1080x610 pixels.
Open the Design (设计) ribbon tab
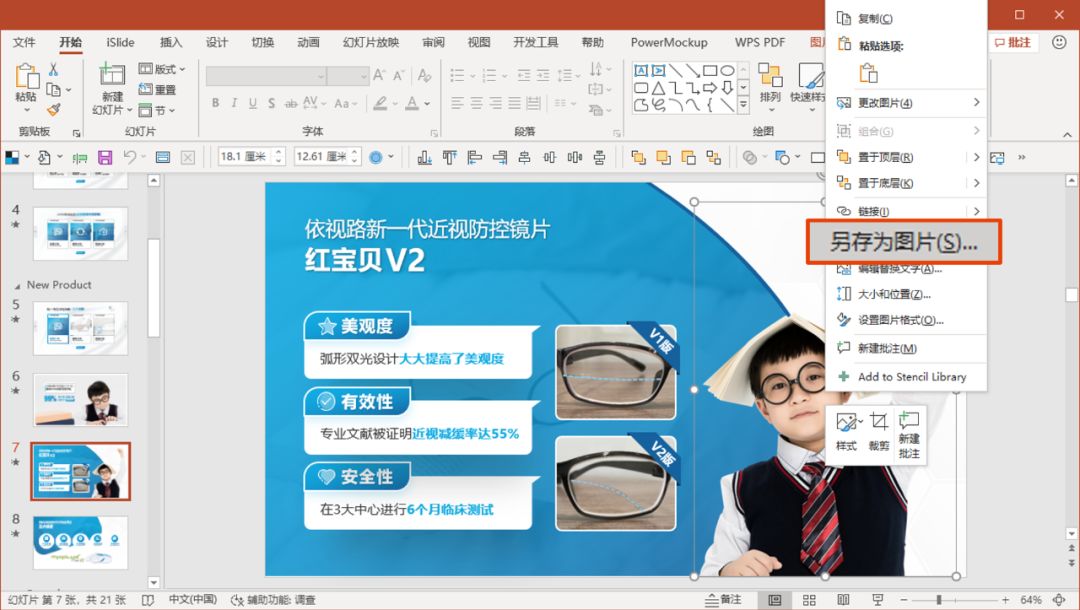pyautogui.click(x=216, y=43)
